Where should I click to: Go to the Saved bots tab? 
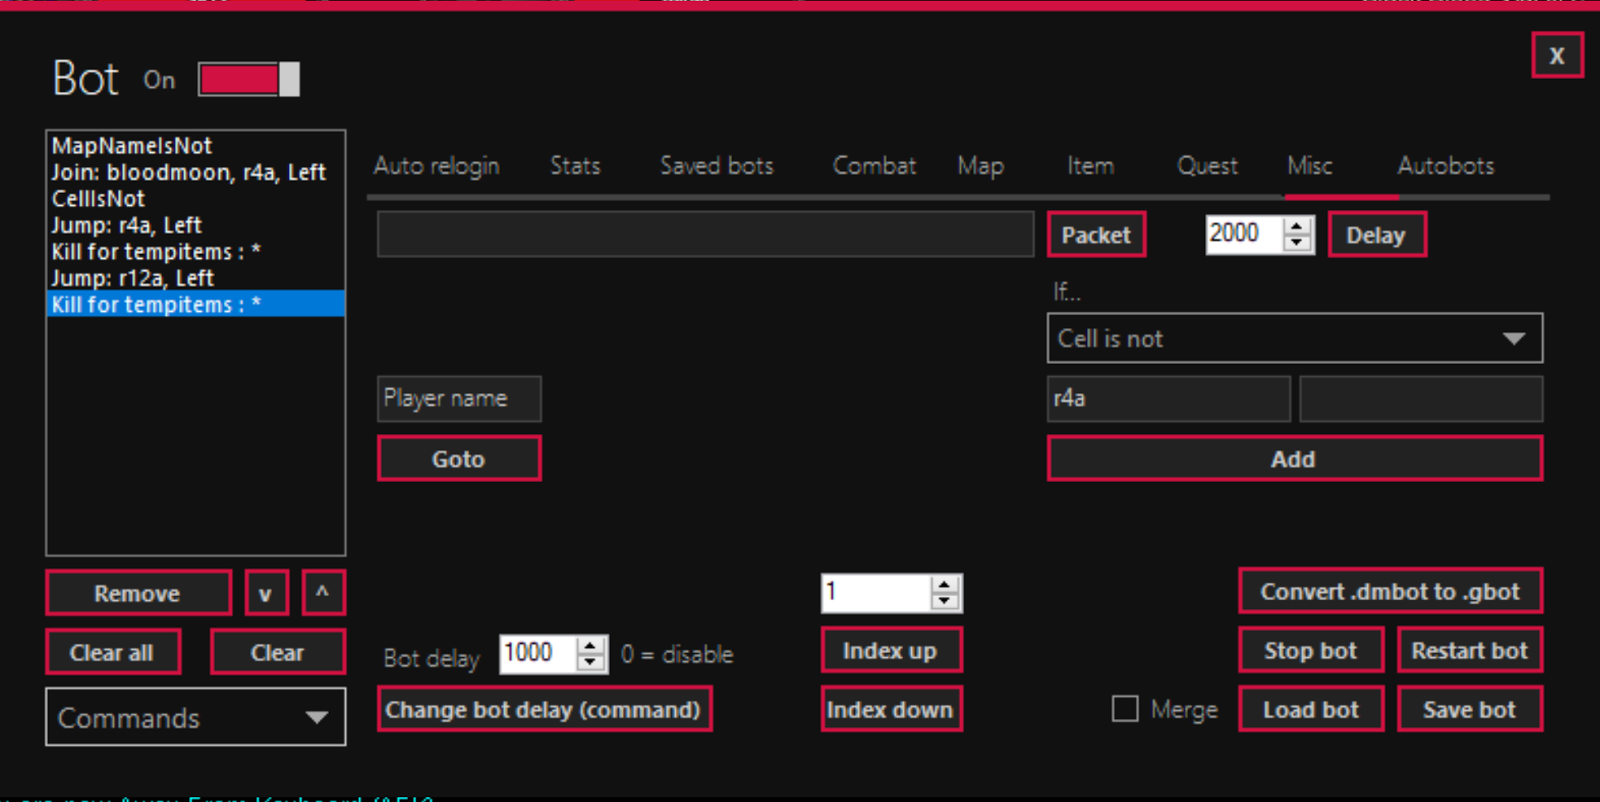pos(716,166)
